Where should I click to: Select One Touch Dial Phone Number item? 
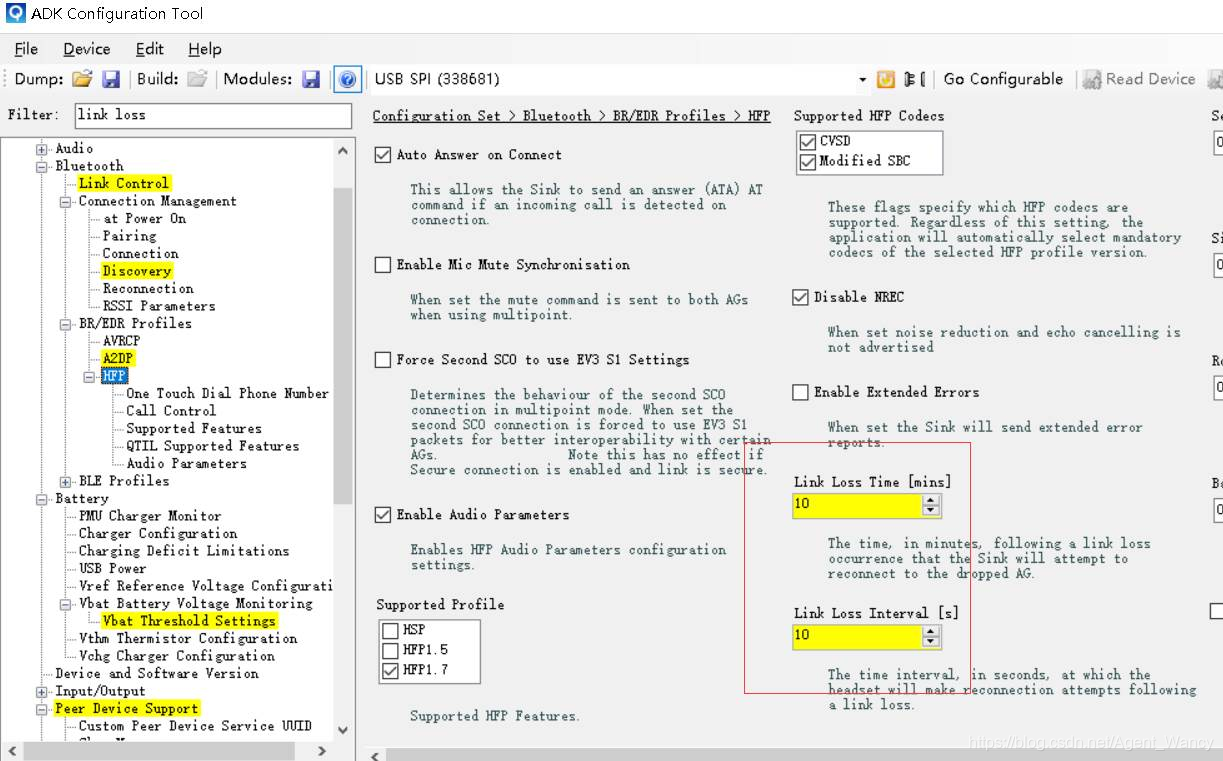[227, 394]
